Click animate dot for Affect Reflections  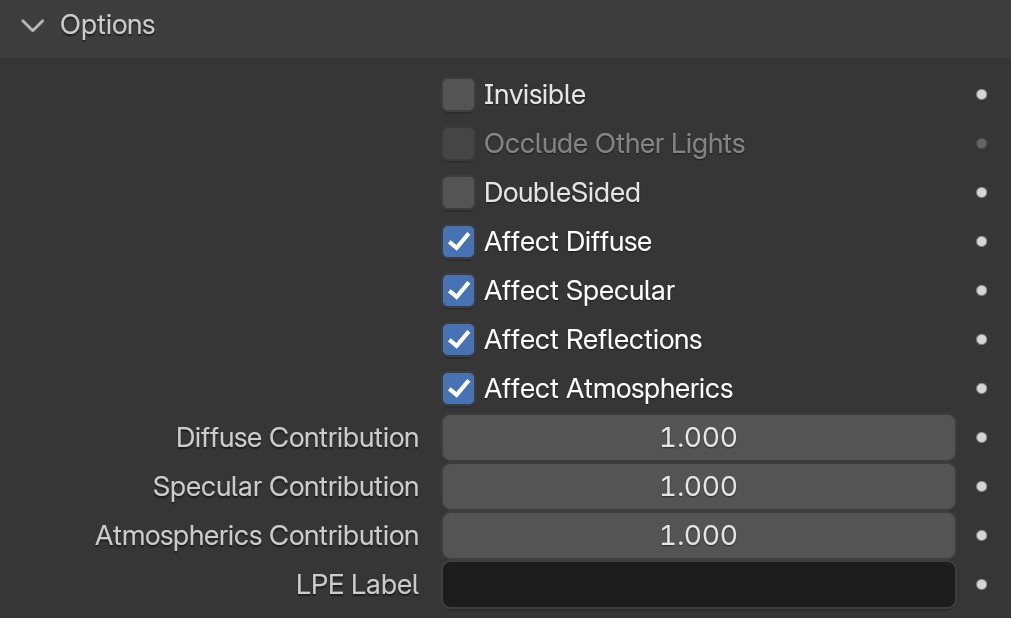(981, 339)
